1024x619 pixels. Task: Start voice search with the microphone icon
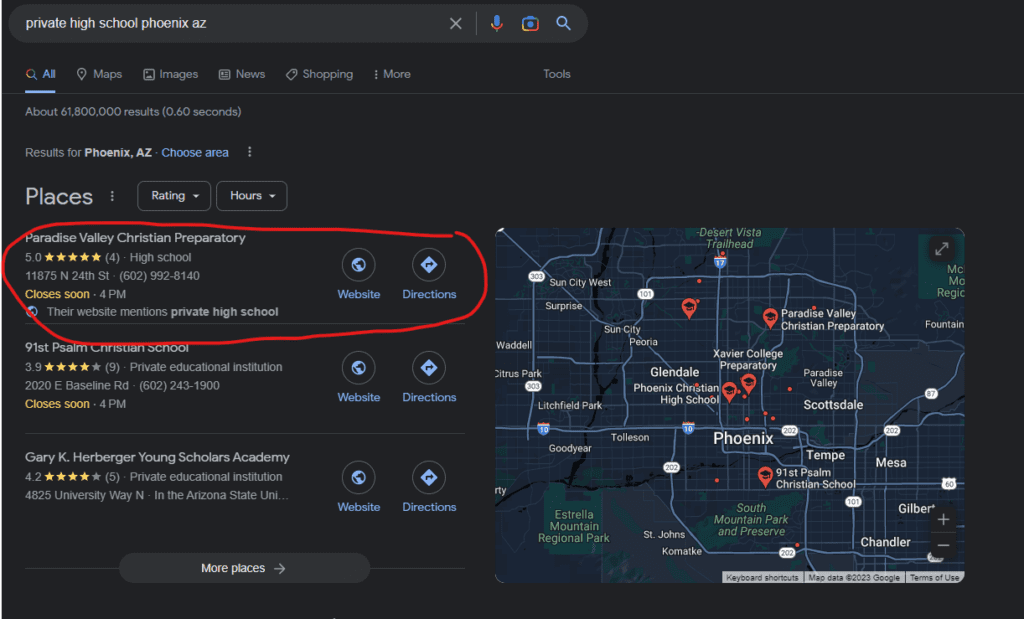(496, 24)
